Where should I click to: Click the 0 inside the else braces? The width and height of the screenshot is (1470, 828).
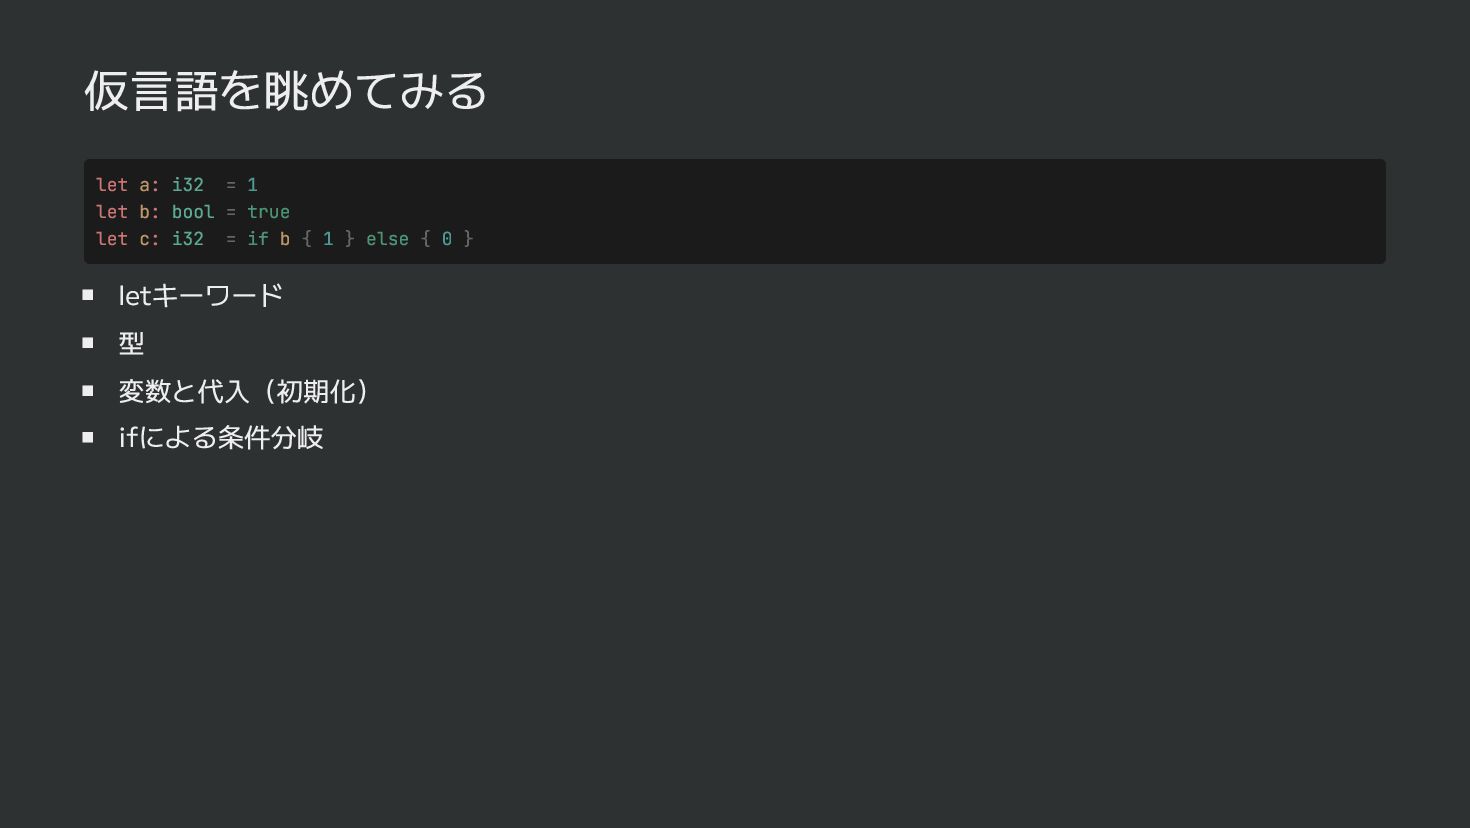[447, 239]
